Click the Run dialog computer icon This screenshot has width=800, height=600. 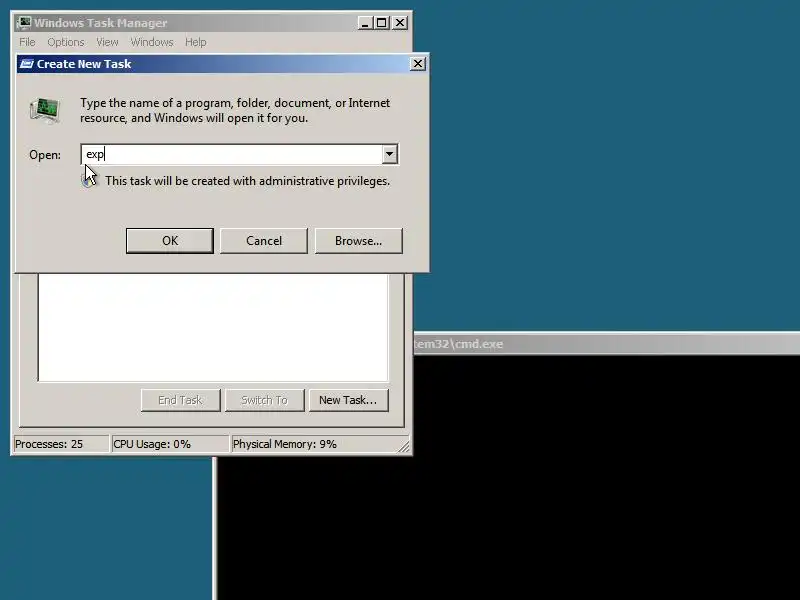click(45, 110)
